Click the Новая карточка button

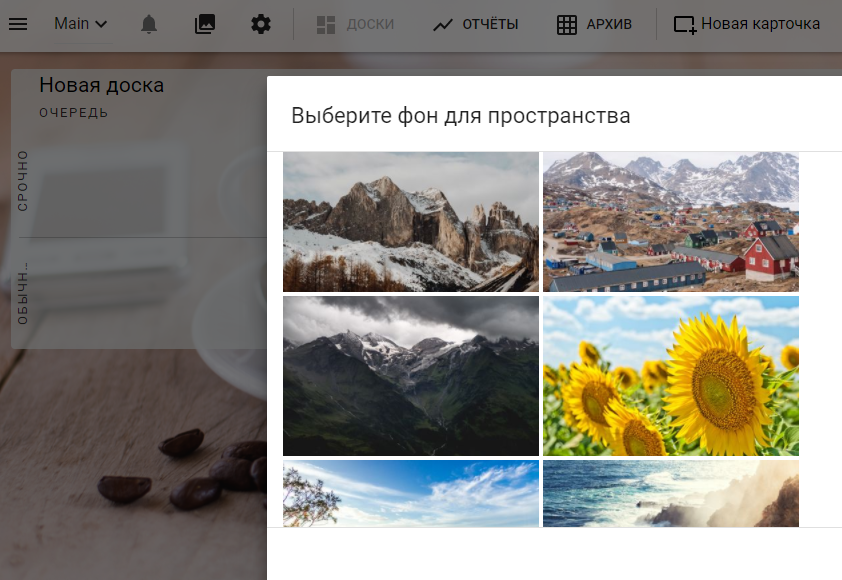[x=747, y=24]
